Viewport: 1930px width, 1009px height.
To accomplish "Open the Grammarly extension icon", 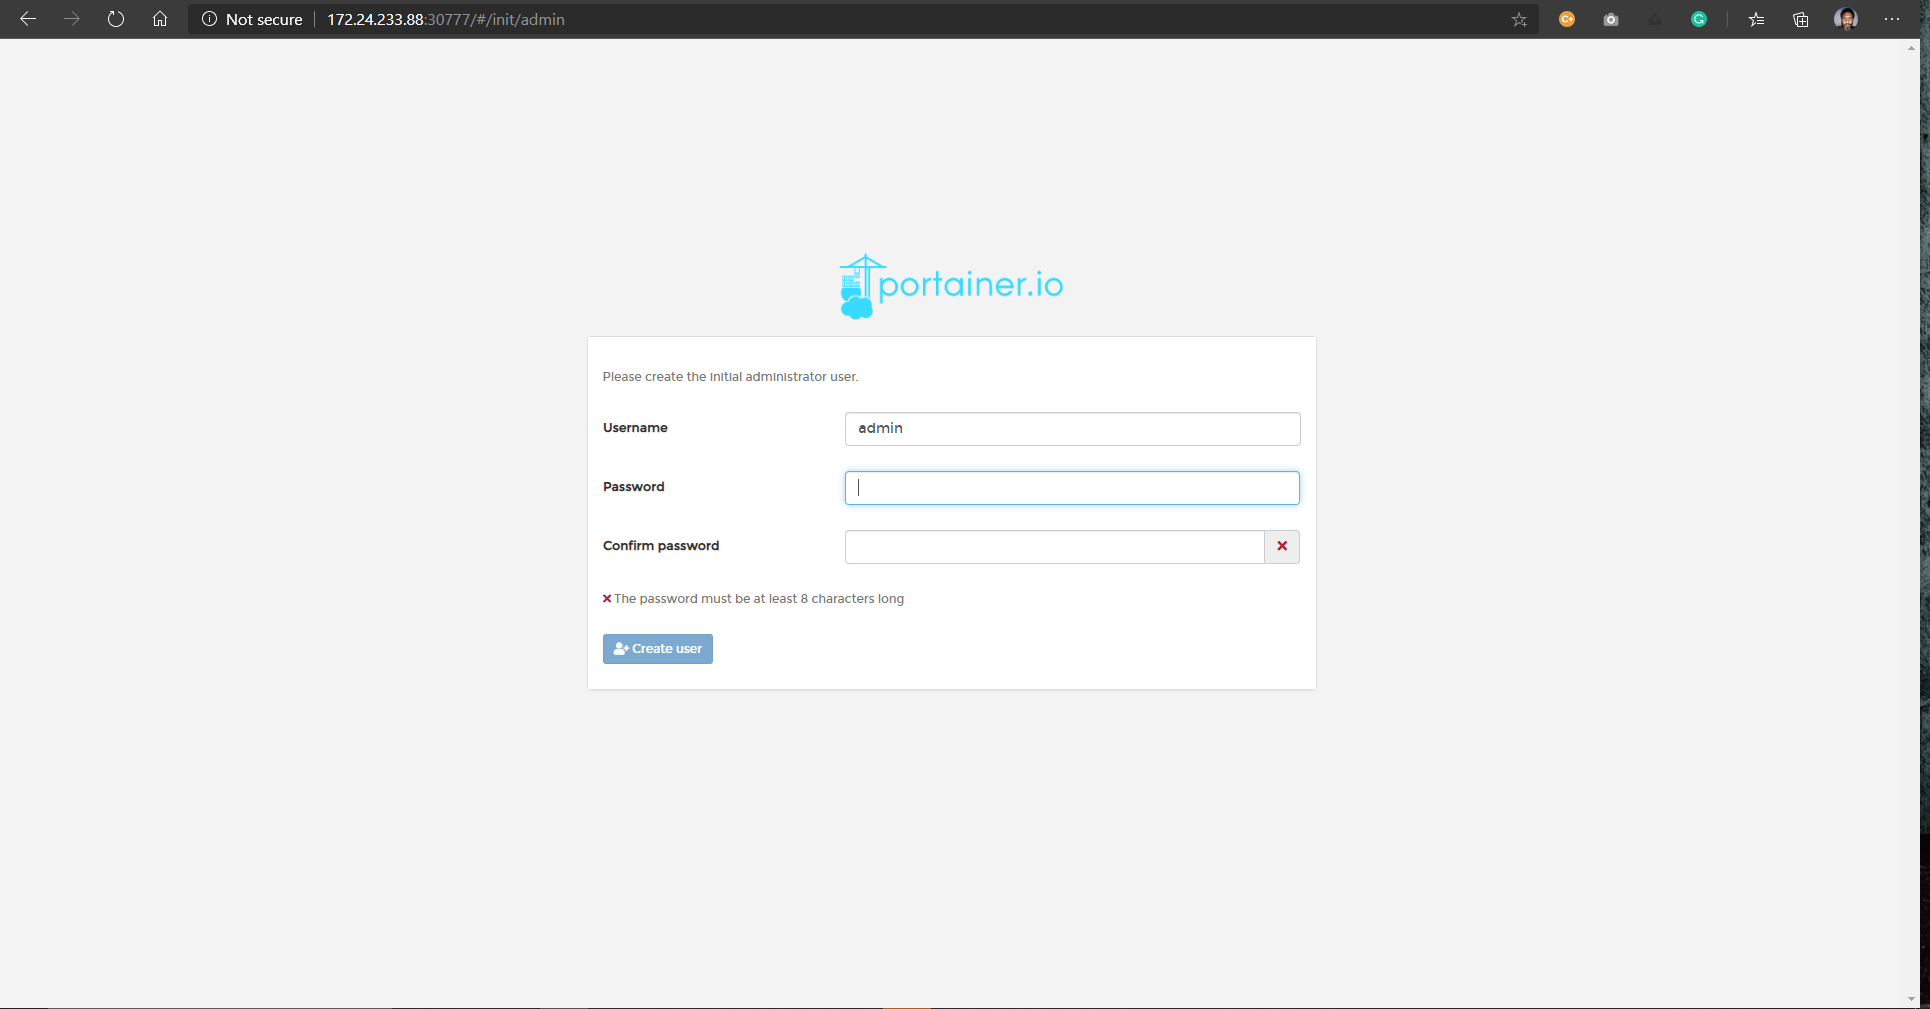I will [x=1699, y=19].
